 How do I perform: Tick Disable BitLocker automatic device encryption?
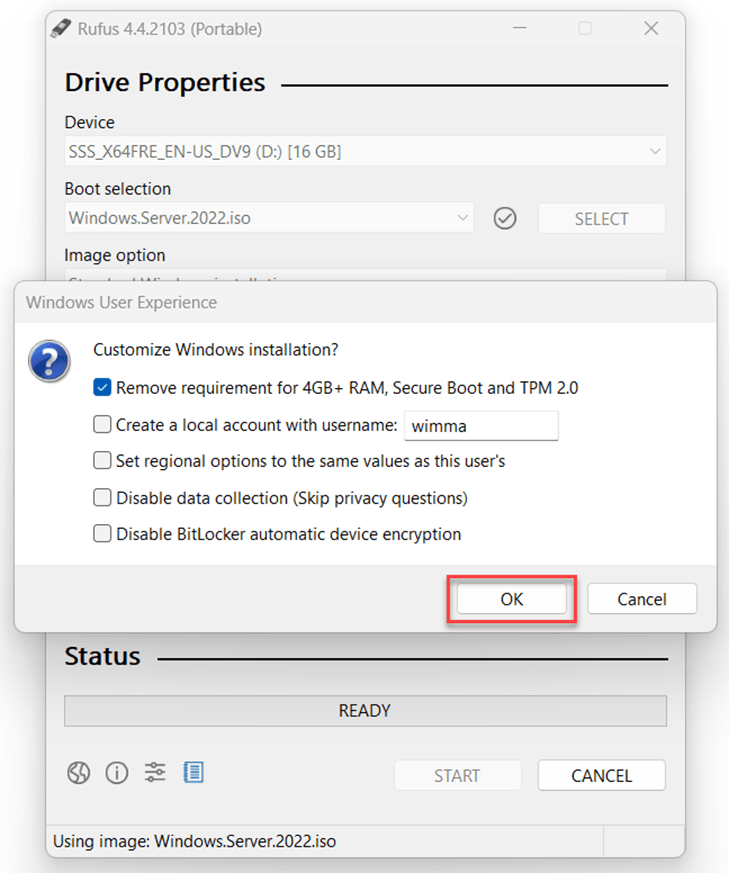click(102, 533)
